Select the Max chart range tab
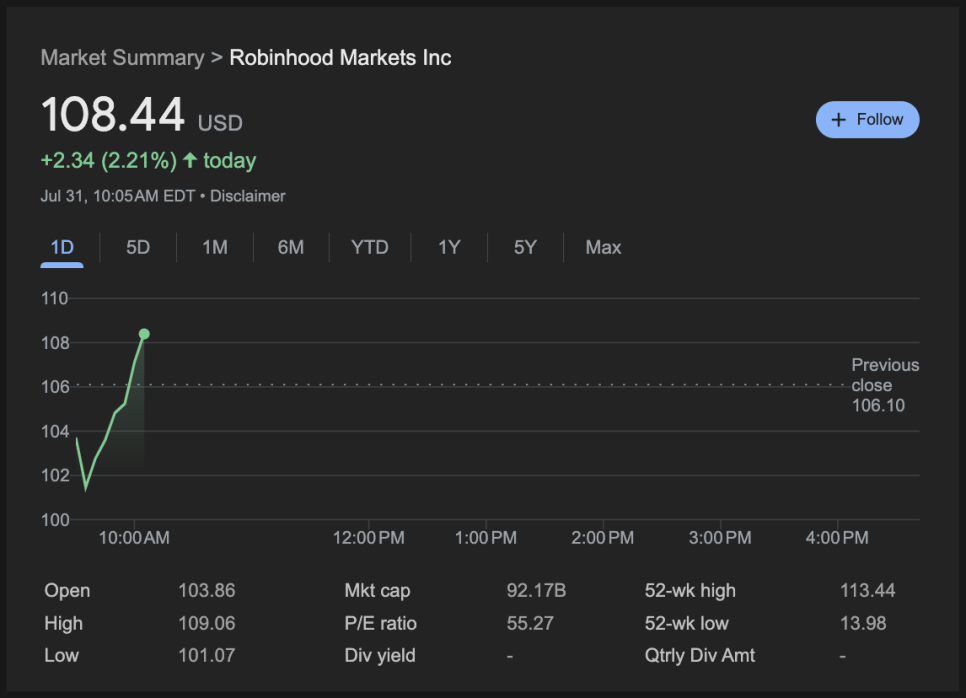966x698 pixels. tap(603, 248)
